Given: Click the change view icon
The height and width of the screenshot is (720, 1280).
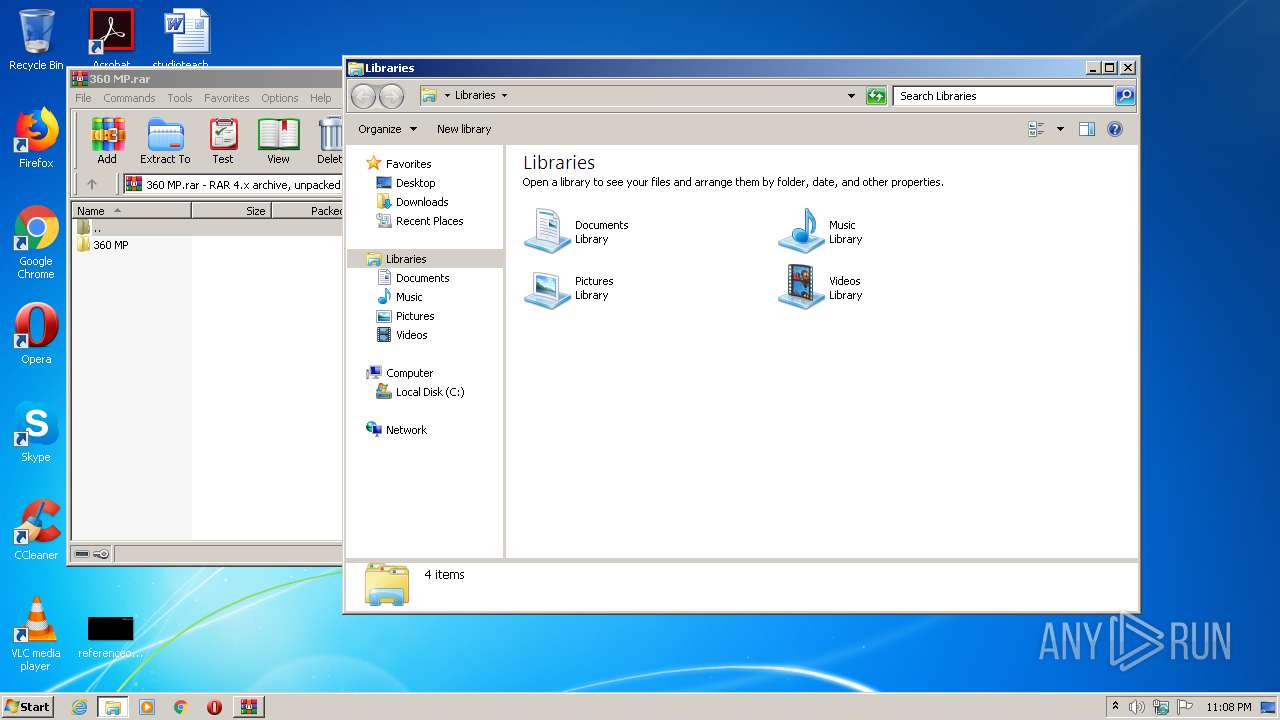Looking at the screenshot, I should [1036, 129].
